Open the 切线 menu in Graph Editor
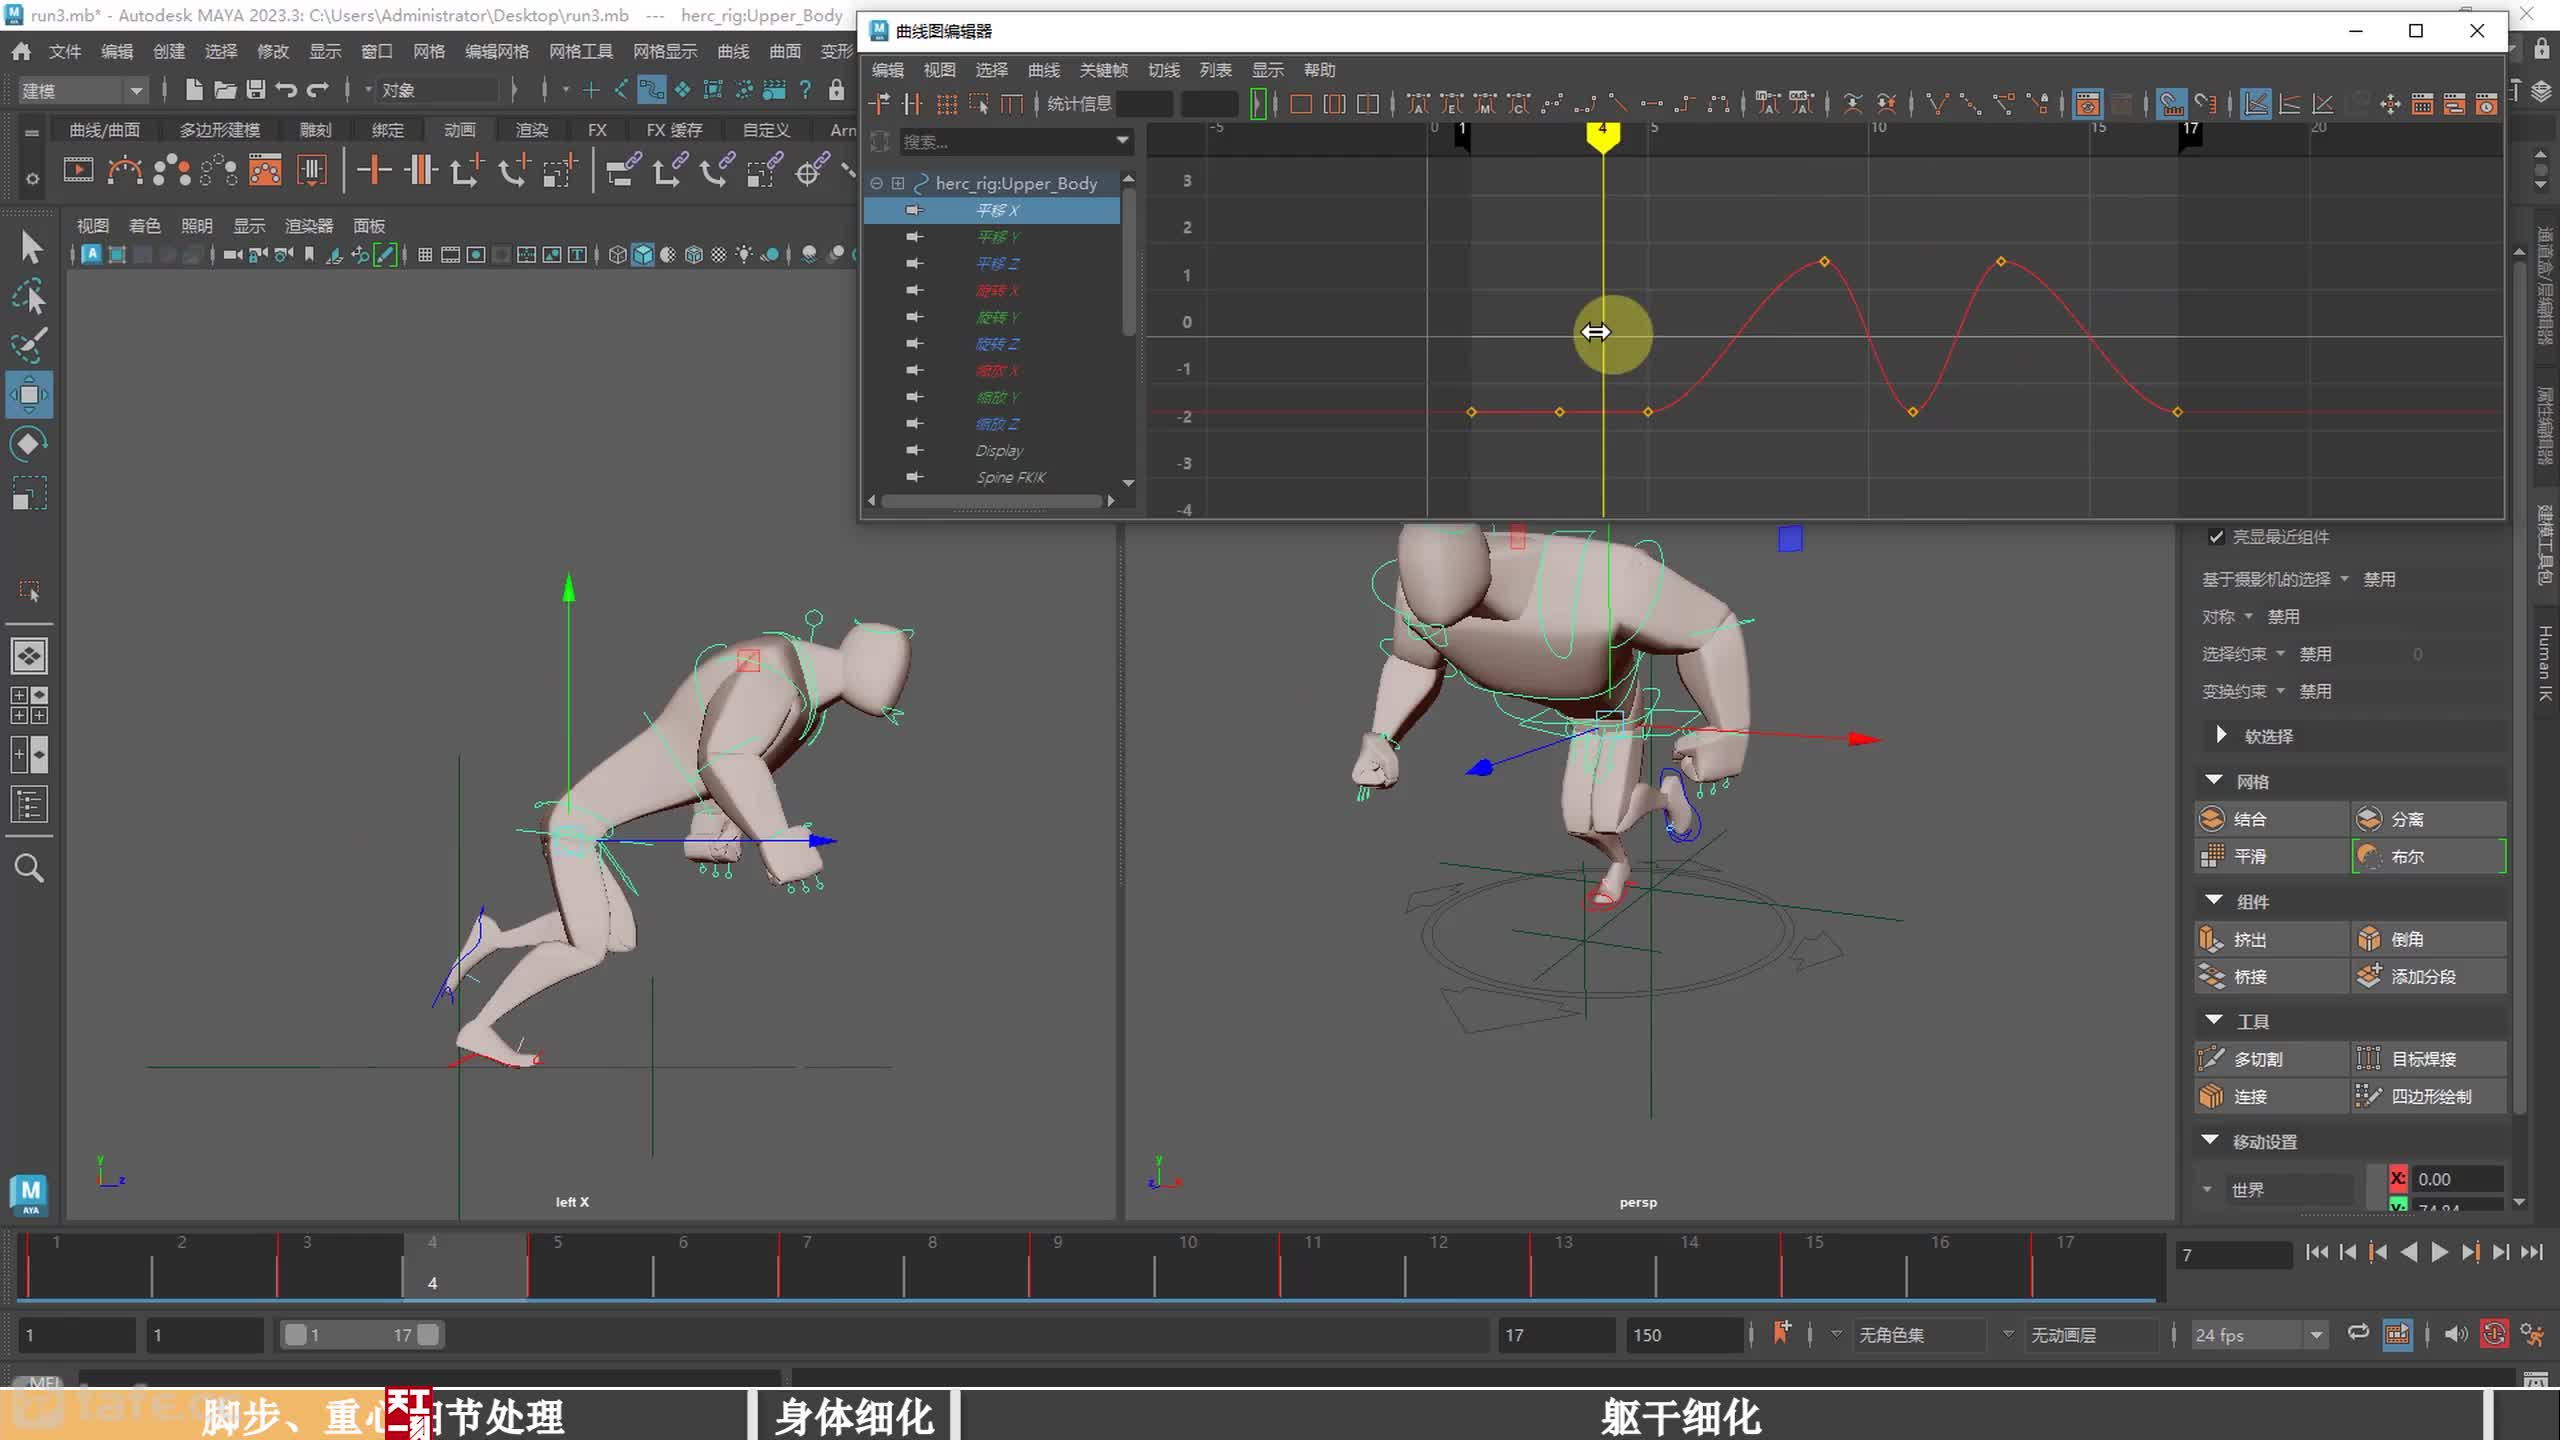The height and width of the screenshot is (1440, 2560). click(x=1163, y=70)
